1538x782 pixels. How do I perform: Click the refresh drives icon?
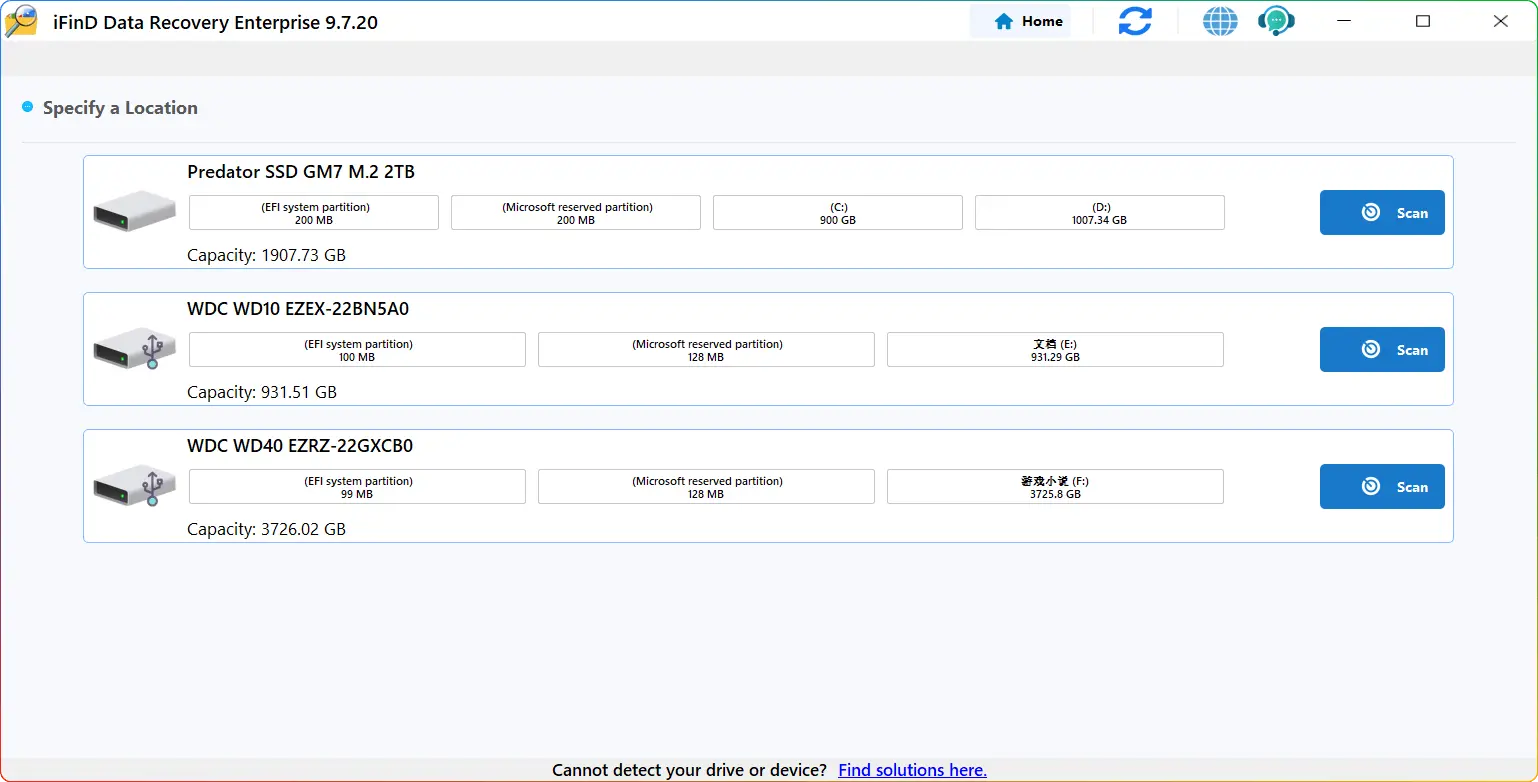tap(1134, 21)
